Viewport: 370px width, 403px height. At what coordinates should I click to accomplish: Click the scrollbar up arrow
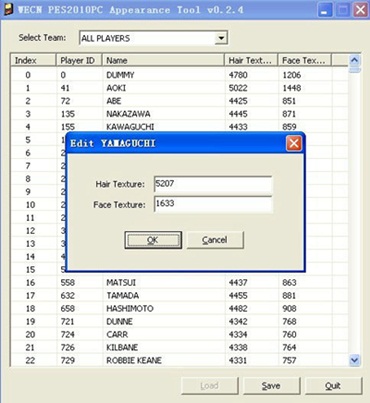[354, 60]
